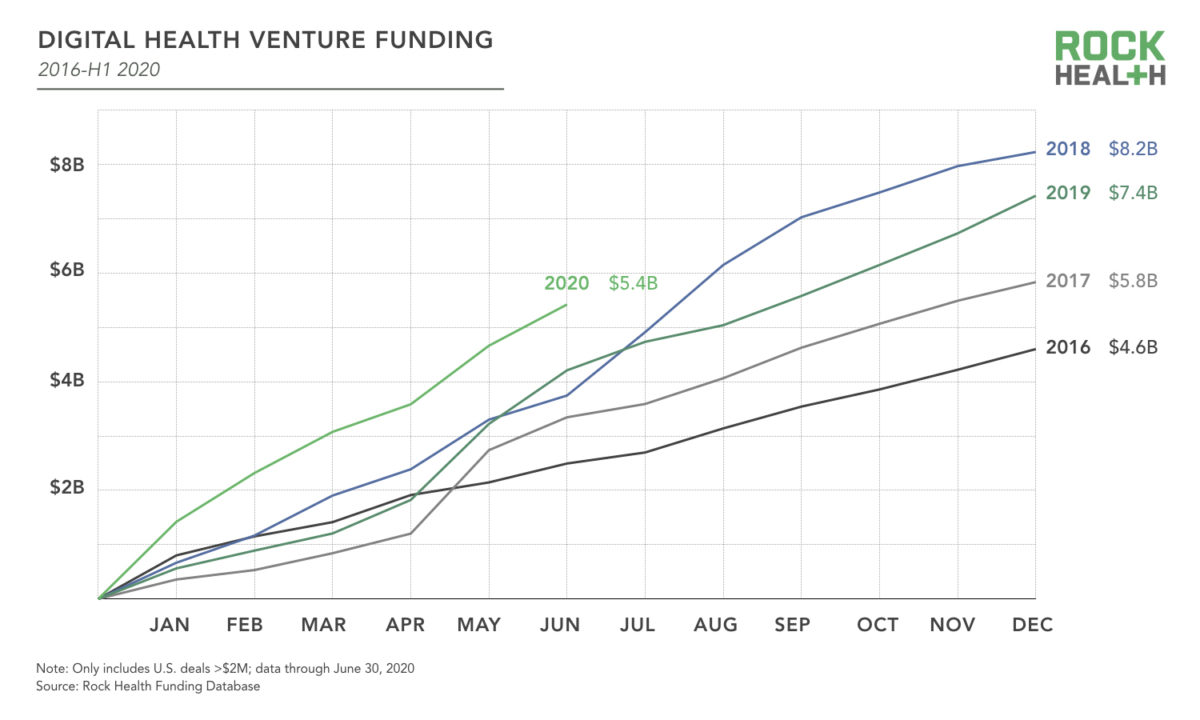The width and height of the screenshot is (1200, 720).
Task: Click the 2018 series label
Action: (1068, 149)
